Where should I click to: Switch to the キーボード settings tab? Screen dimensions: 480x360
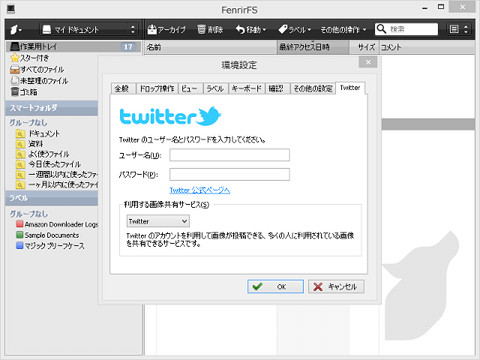[x=247, y=89]
